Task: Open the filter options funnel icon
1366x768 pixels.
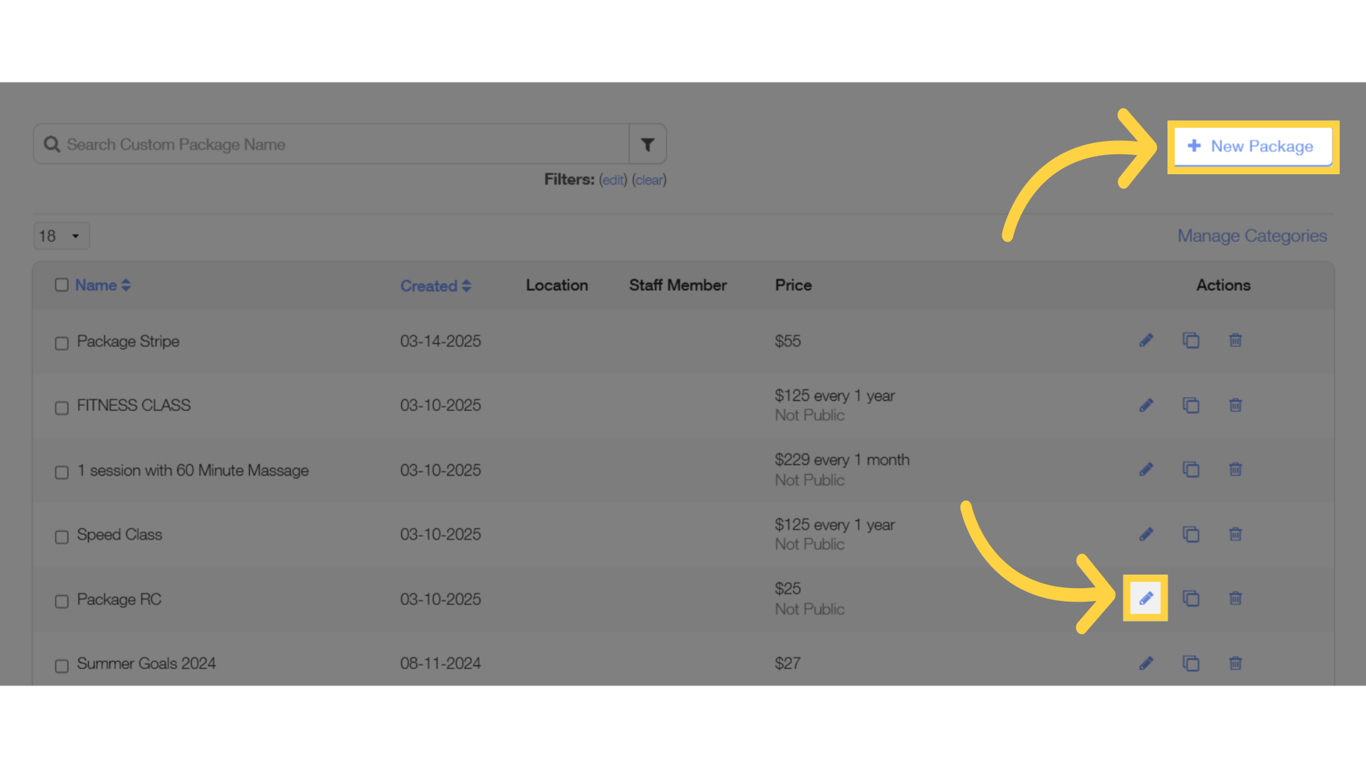Action: 647,143
